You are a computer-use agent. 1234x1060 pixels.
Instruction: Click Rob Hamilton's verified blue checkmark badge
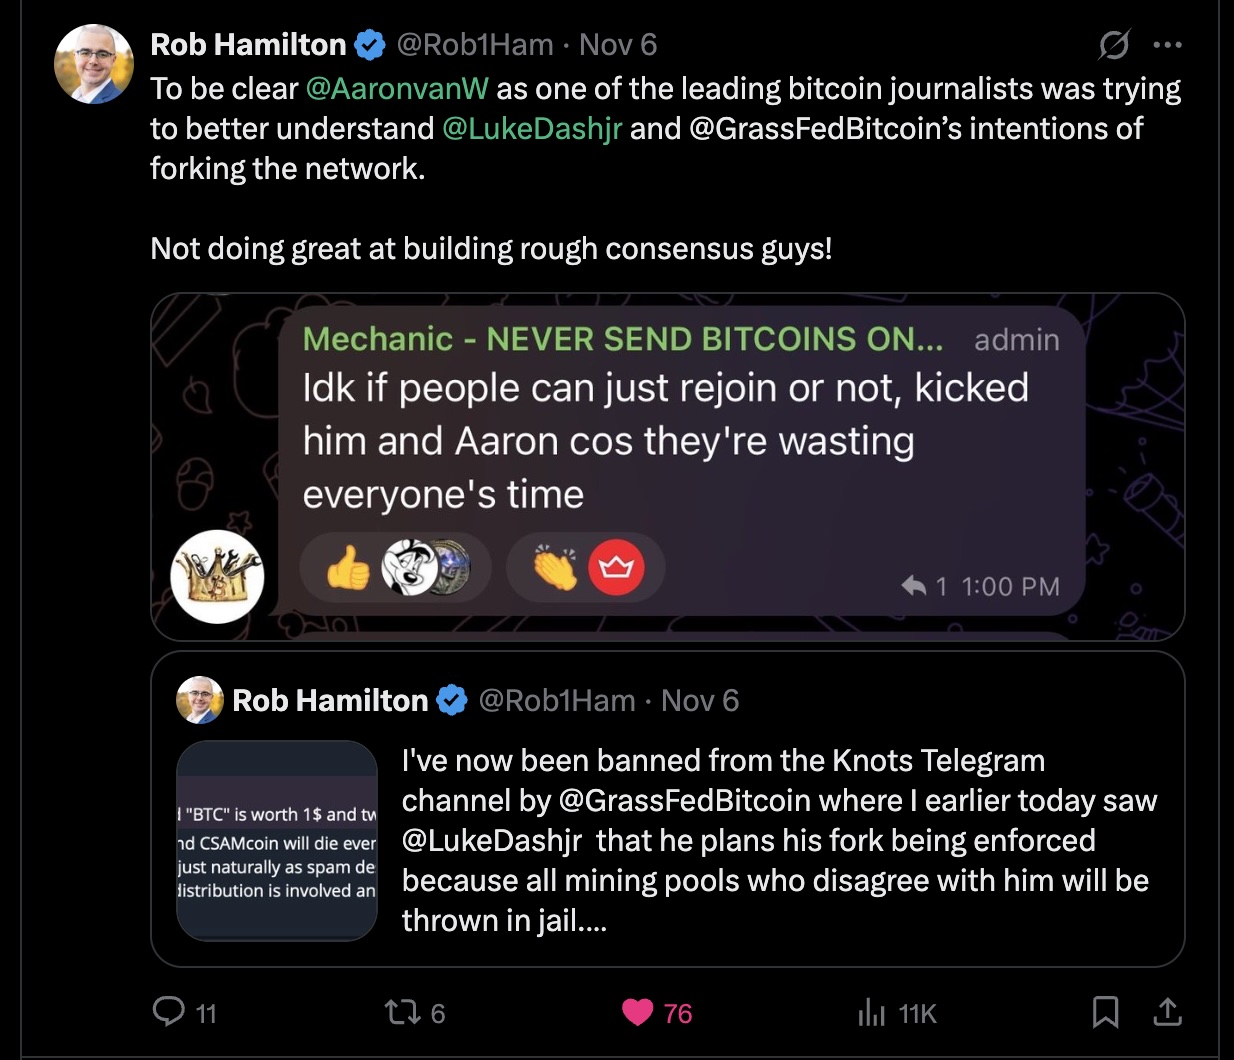[371, 44]
